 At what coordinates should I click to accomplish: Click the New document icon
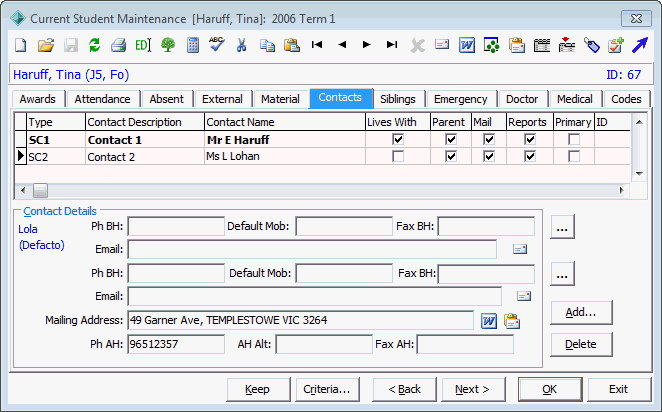click(x=21, y=45)
